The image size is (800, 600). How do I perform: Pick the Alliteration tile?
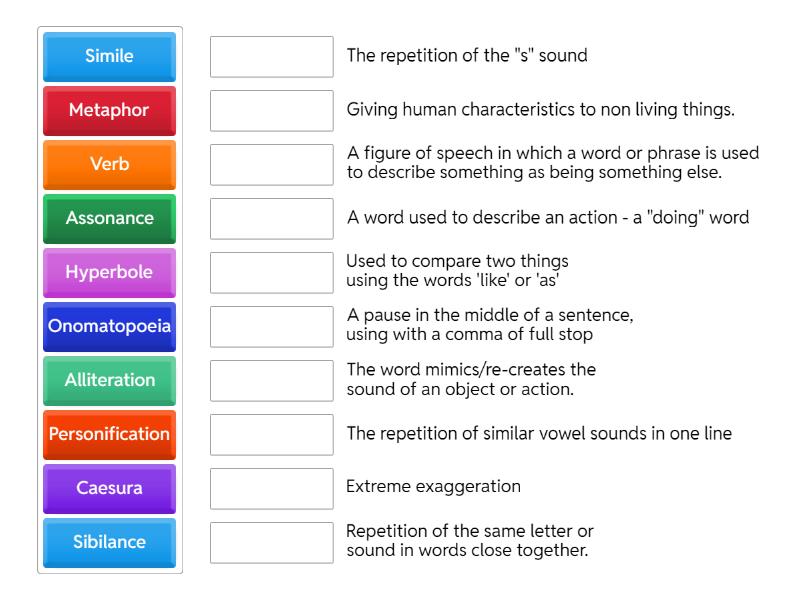click(110, 380)
